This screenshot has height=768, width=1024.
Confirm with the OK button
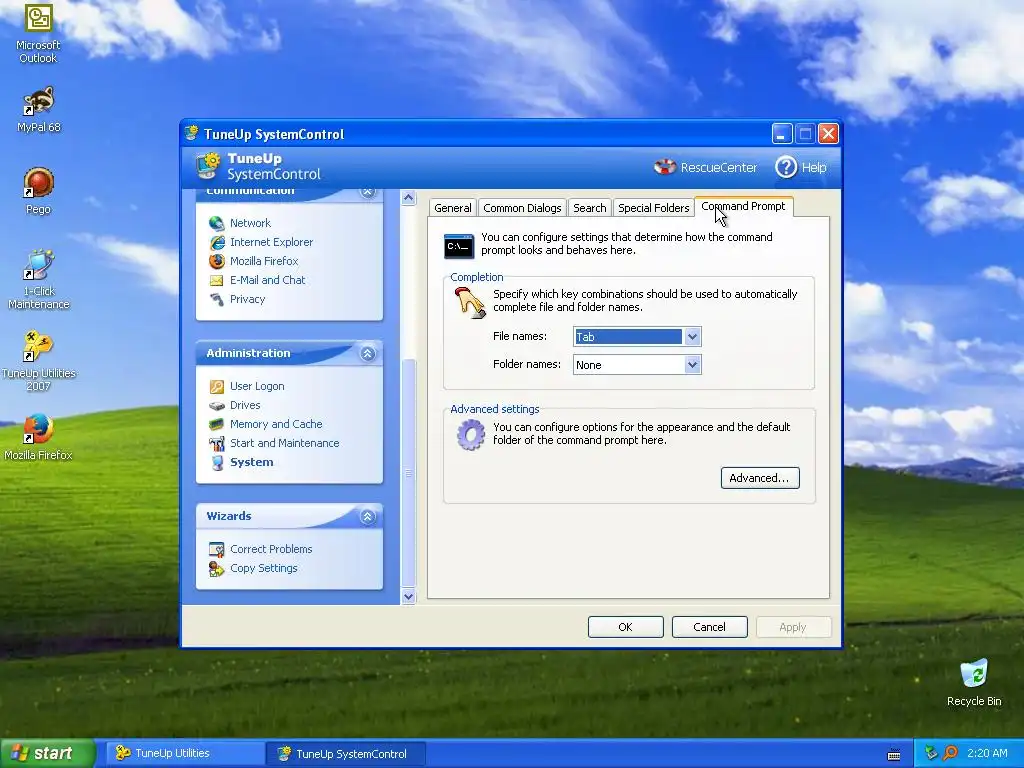point(625,627)
